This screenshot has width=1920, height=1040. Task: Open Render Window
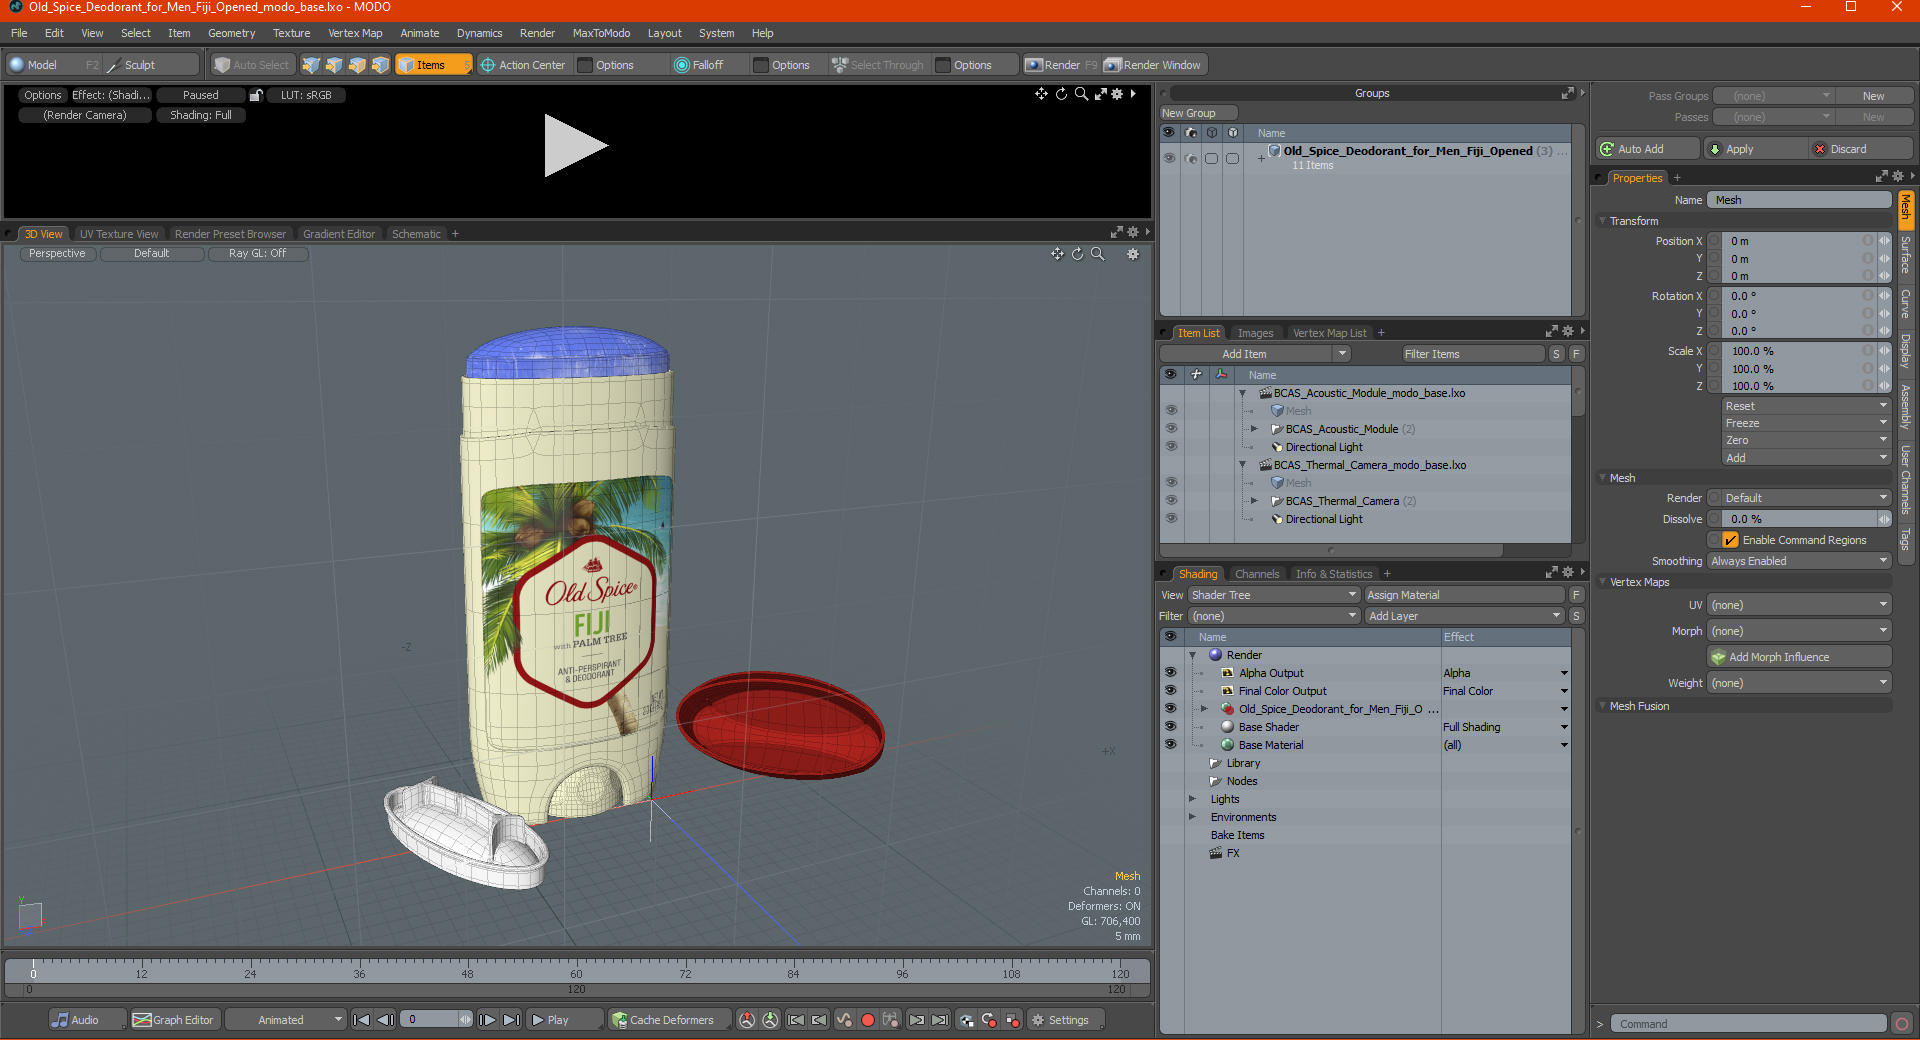point(1153,65)
